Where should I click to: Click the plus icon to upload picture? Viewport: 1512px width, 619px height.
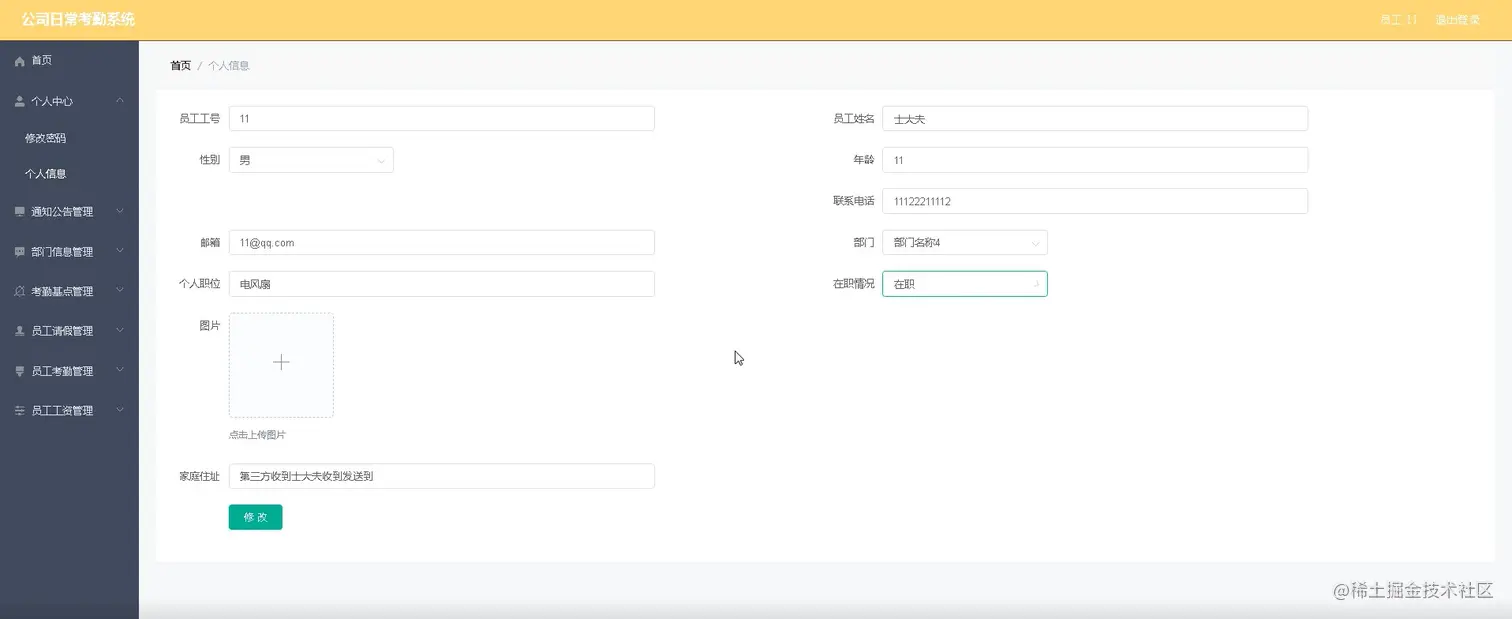tap(281, 362)
